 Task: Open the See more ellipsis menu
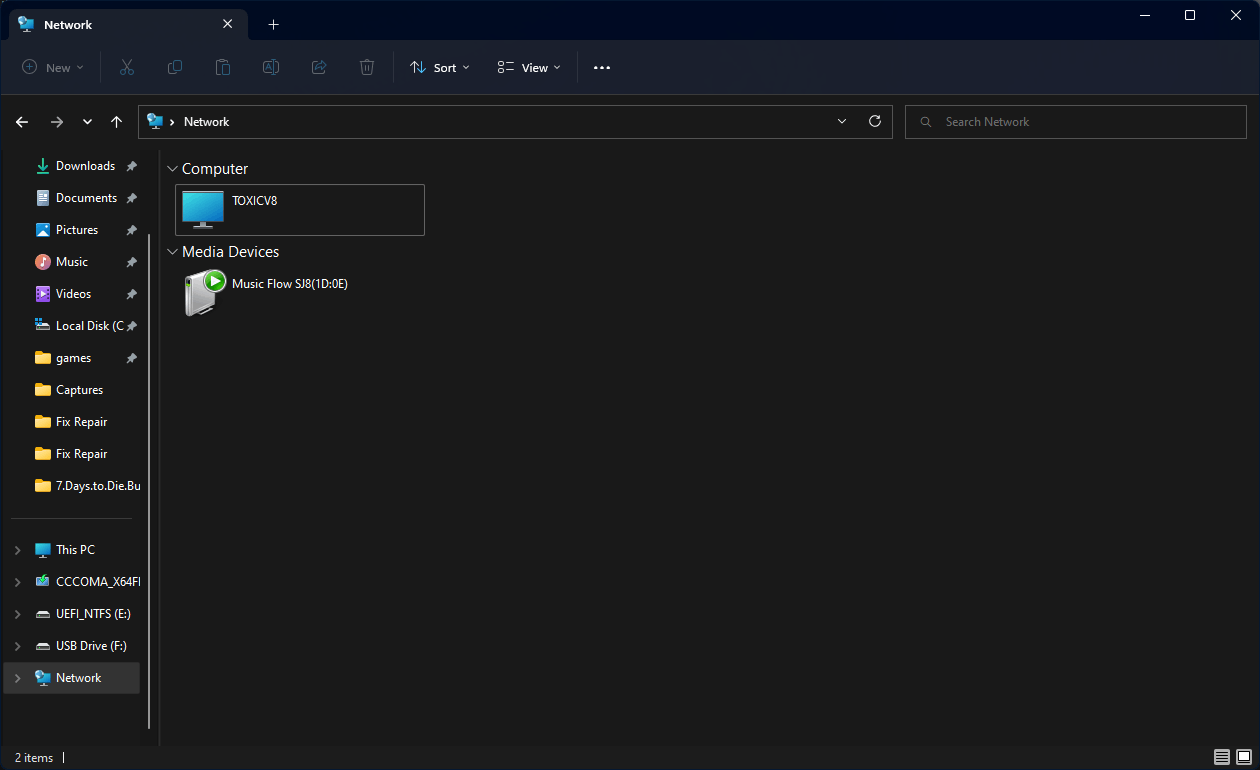pyautogui.click(x=601, y=67)
